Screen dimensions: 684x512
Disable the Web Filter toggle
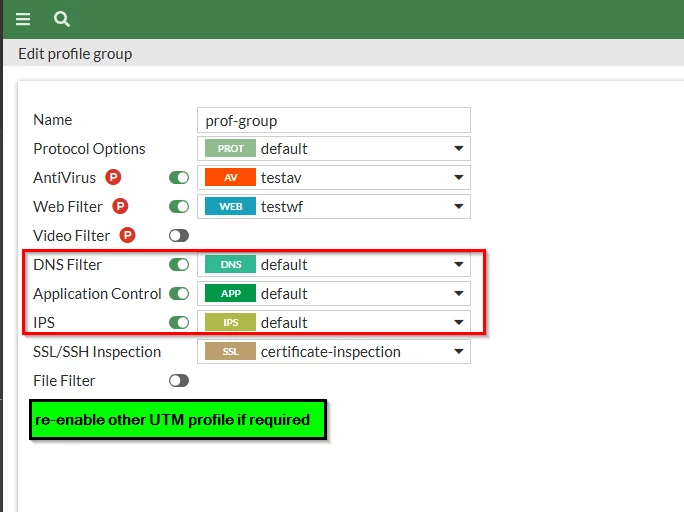[x=179, y=207]
